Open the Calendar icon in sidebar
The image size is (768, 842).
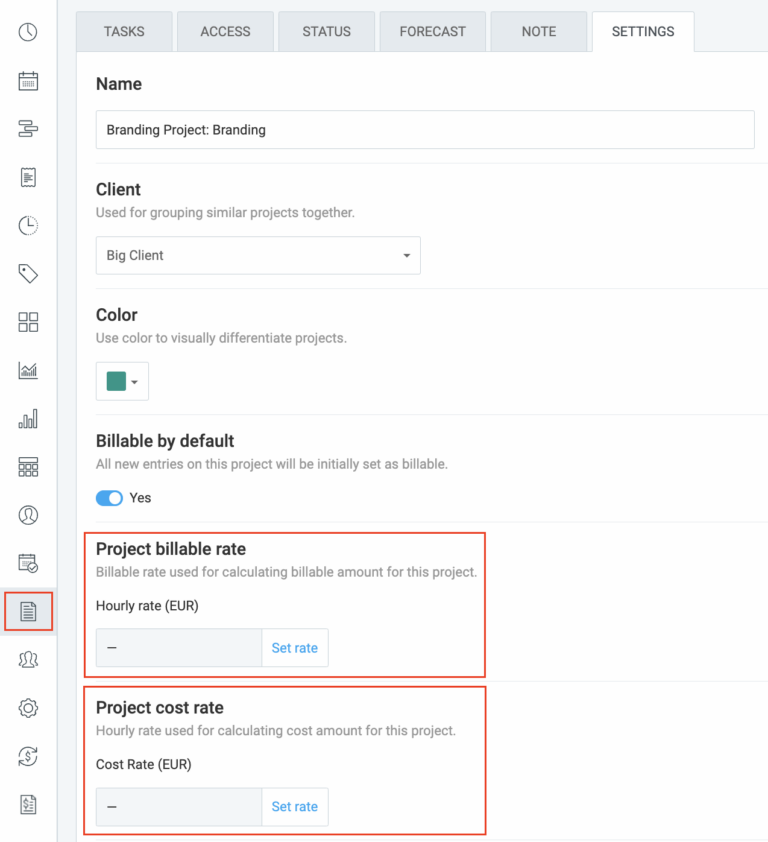[28, 81]
